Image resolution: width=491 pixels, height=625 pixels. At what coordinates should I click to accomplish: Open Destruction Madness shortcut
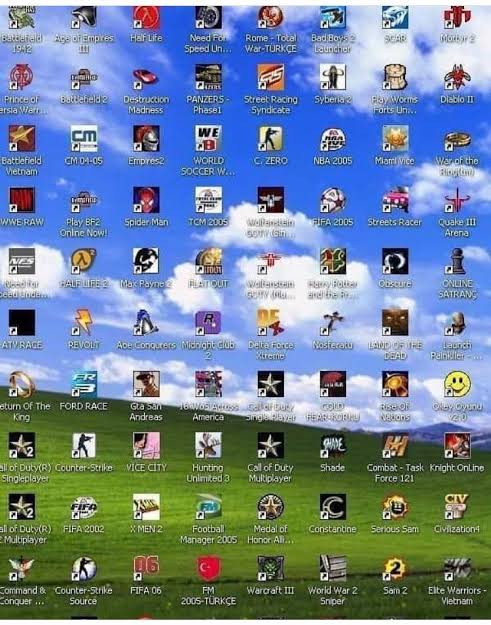tap(146, 77)
